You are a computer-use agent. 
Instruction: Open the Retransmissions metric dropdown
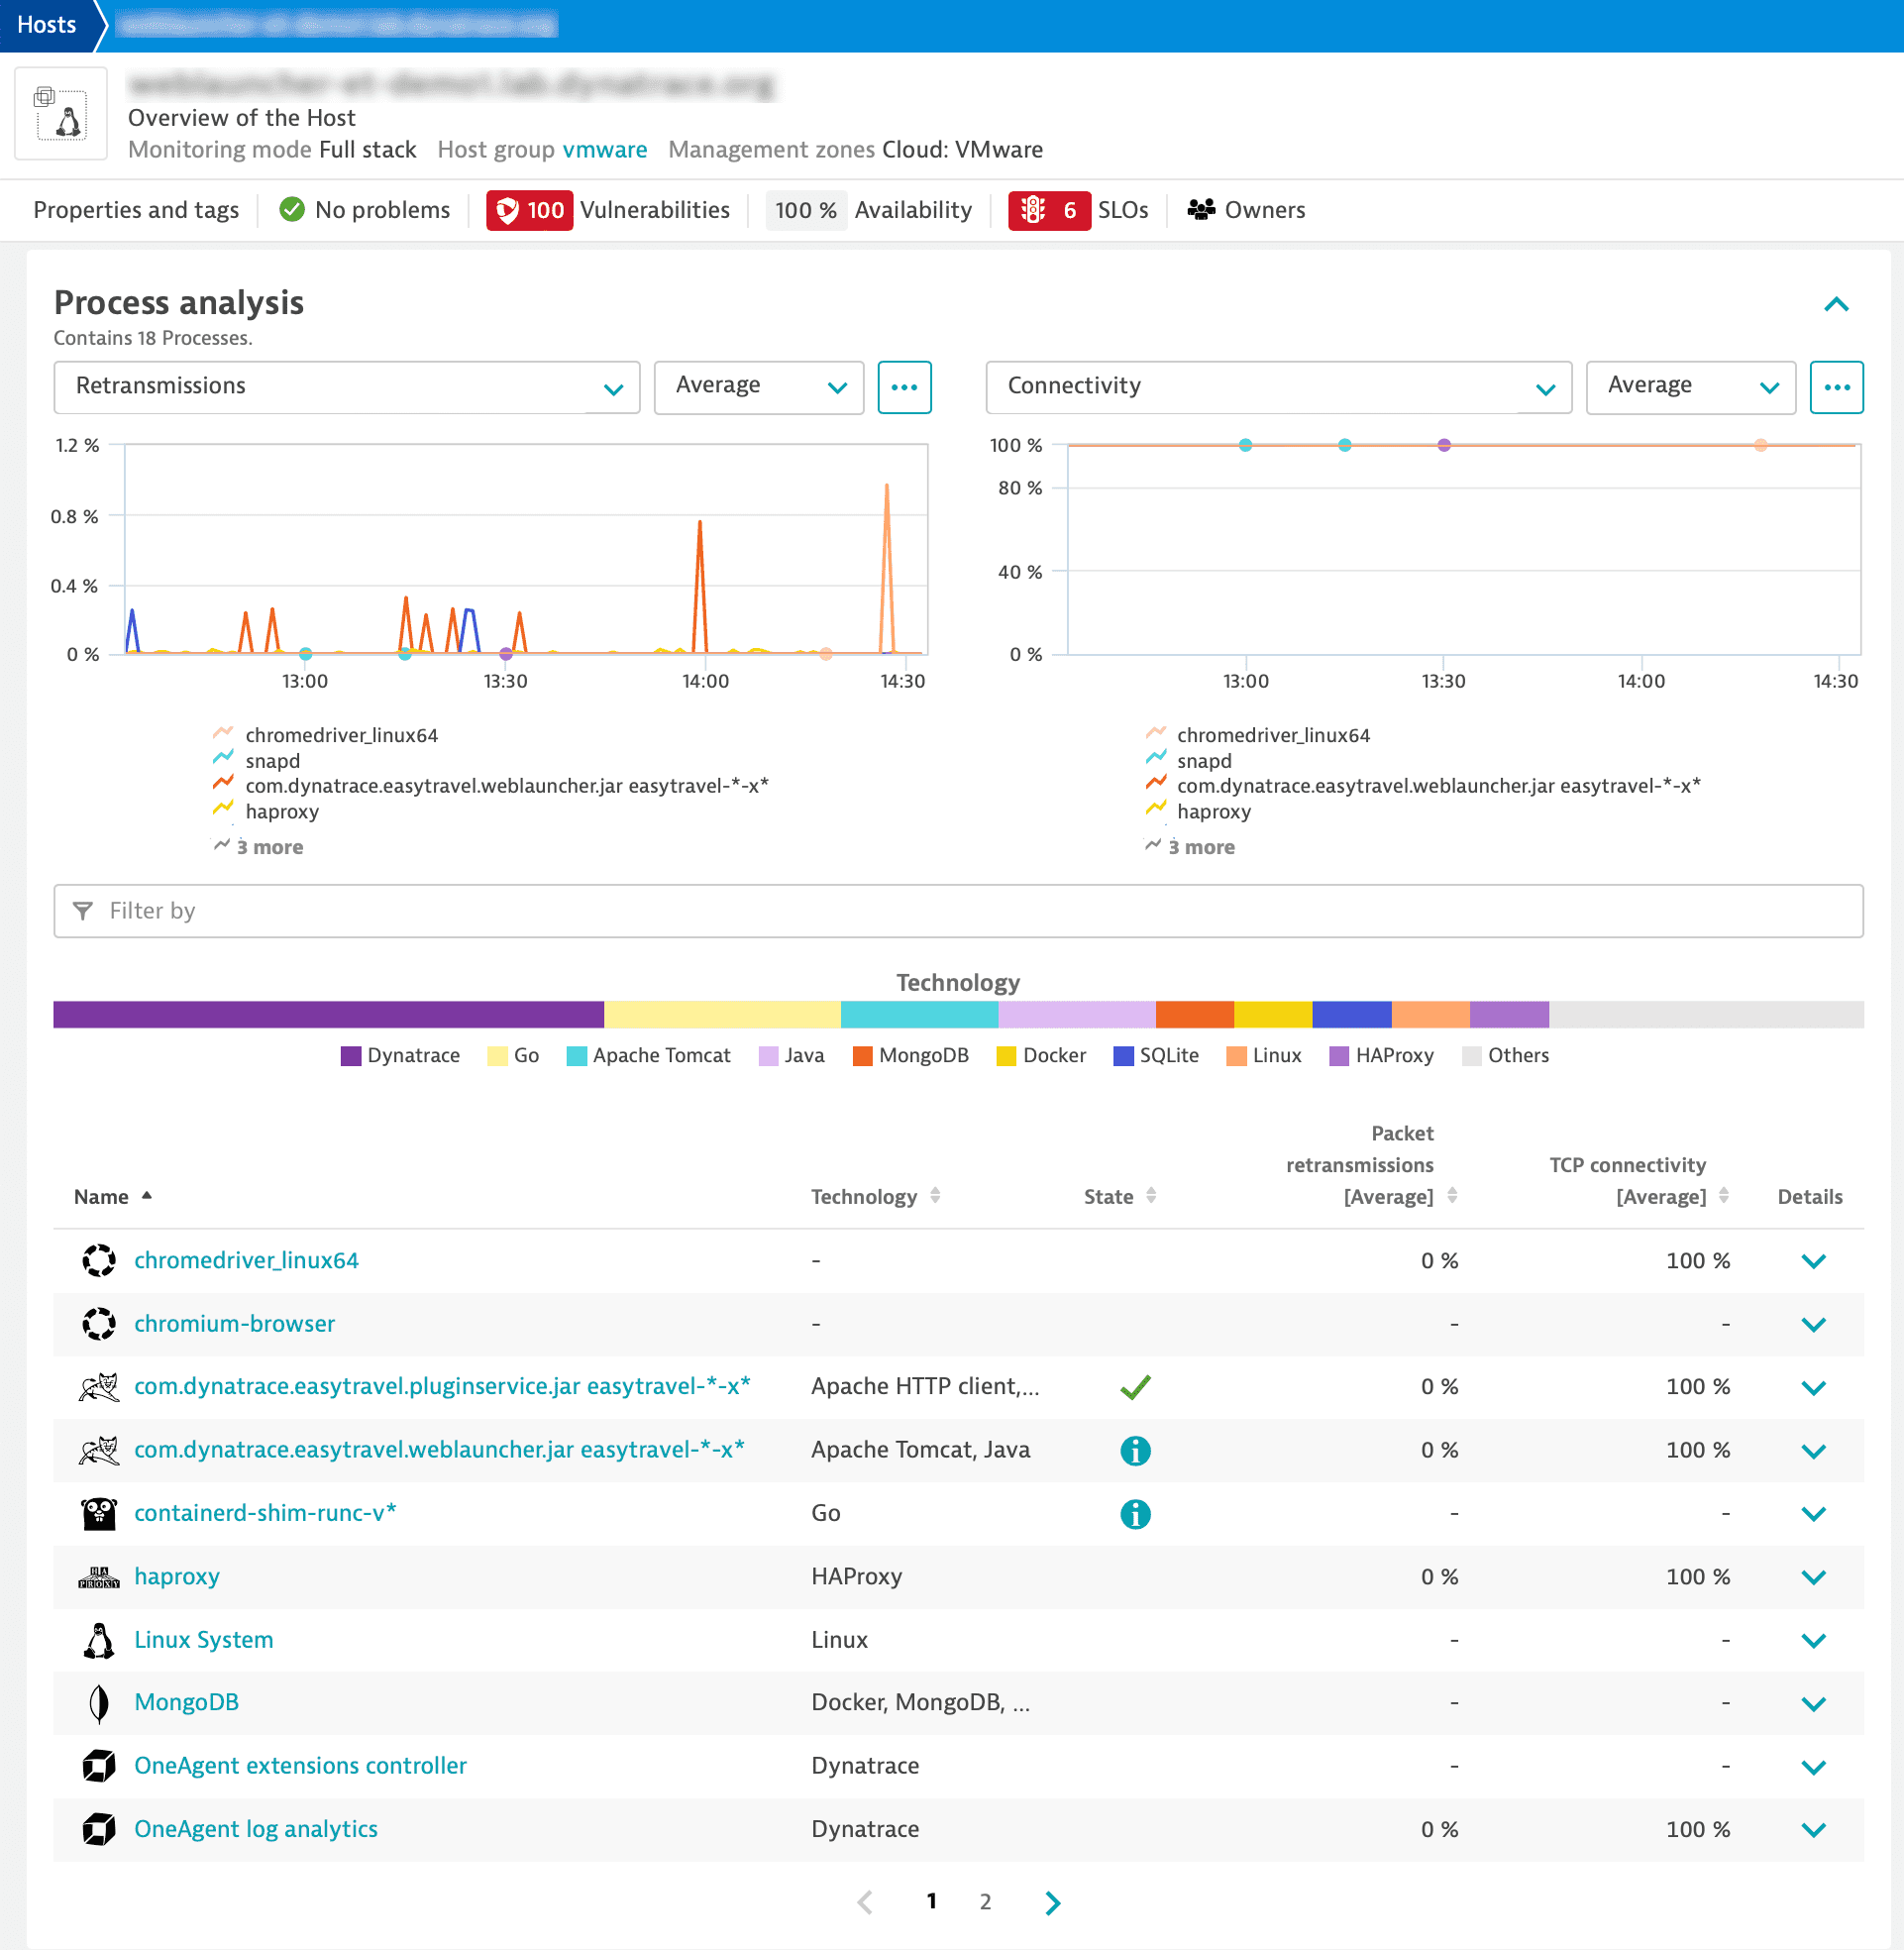tap(346, 387)
